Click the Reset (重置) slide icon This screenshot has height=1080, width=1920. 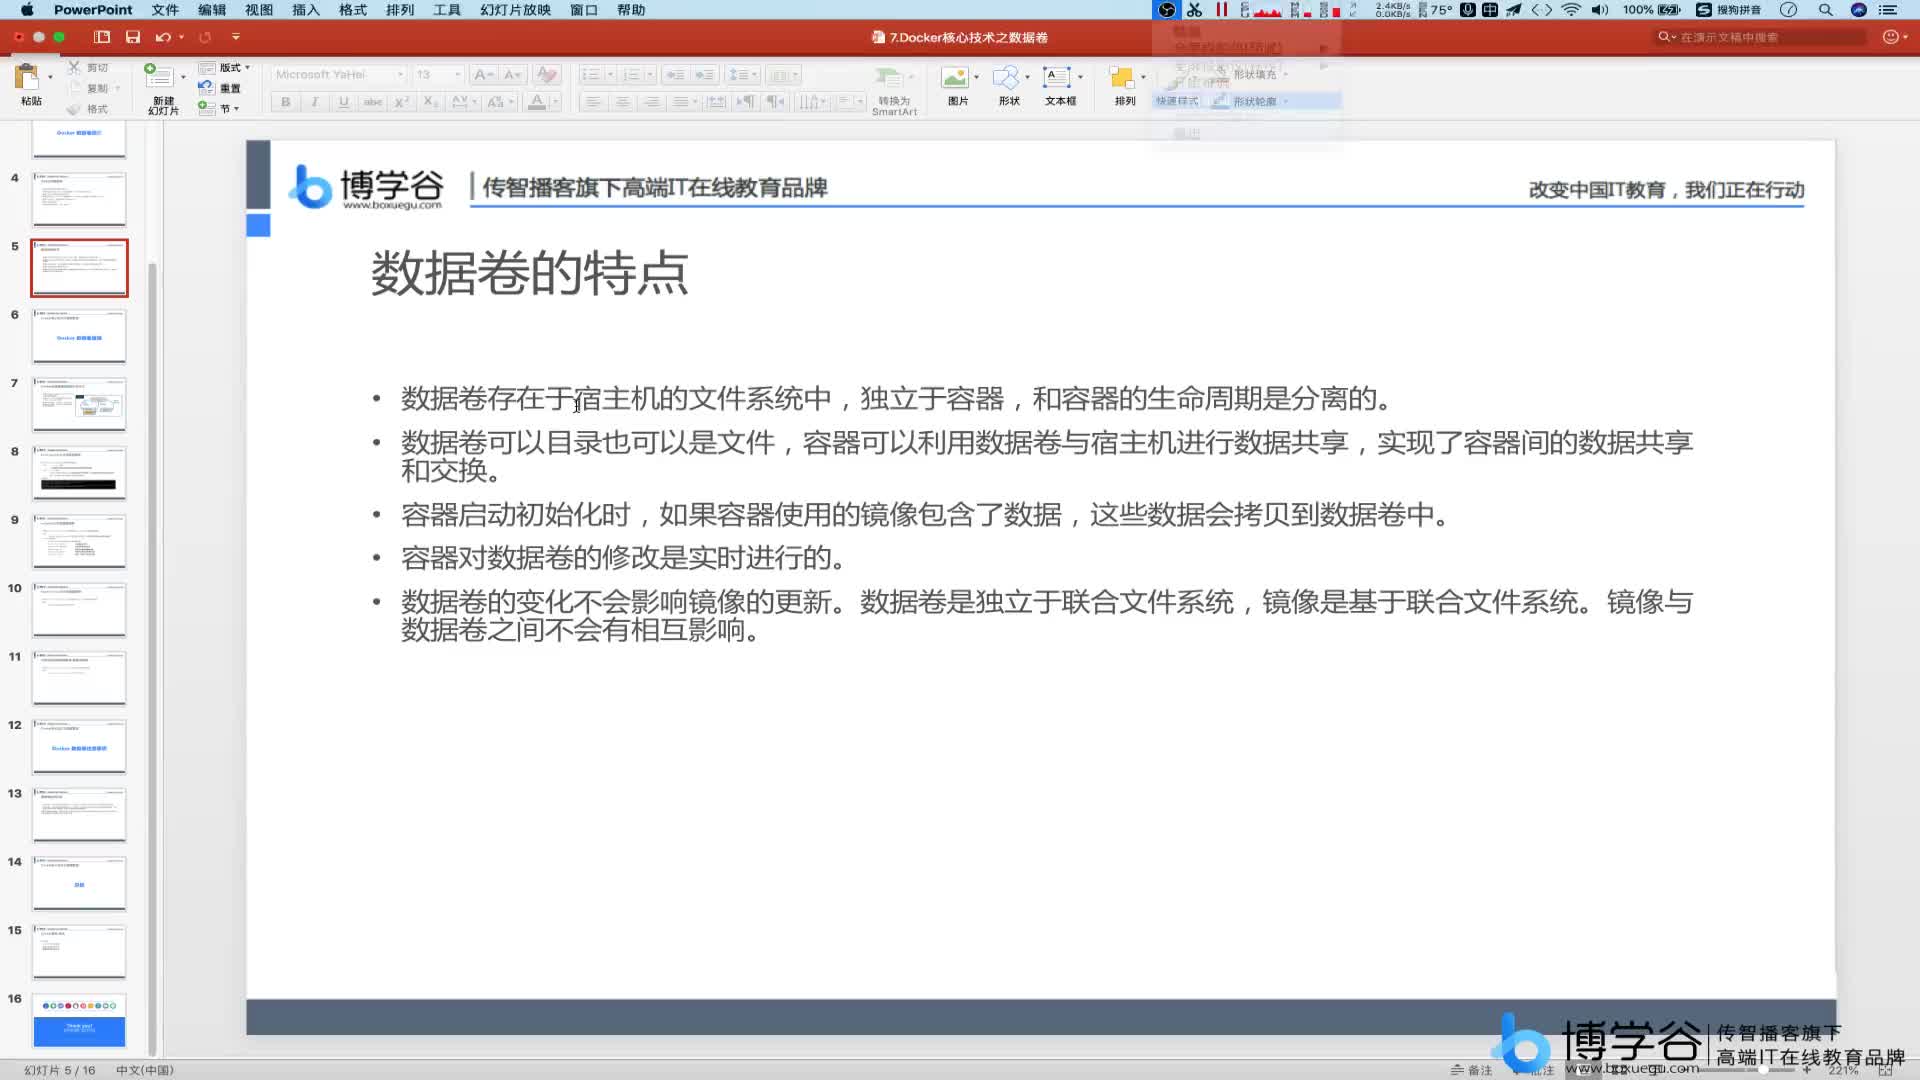click(206, 88)
